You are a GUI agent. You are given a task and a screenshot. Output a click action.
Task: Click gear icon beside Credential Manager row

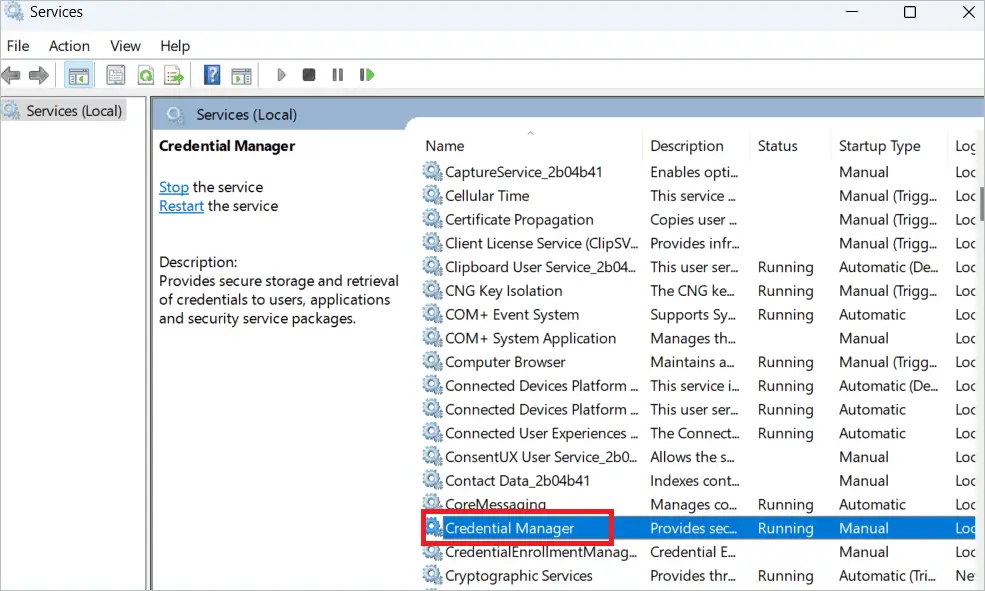(x=433, y=528)
